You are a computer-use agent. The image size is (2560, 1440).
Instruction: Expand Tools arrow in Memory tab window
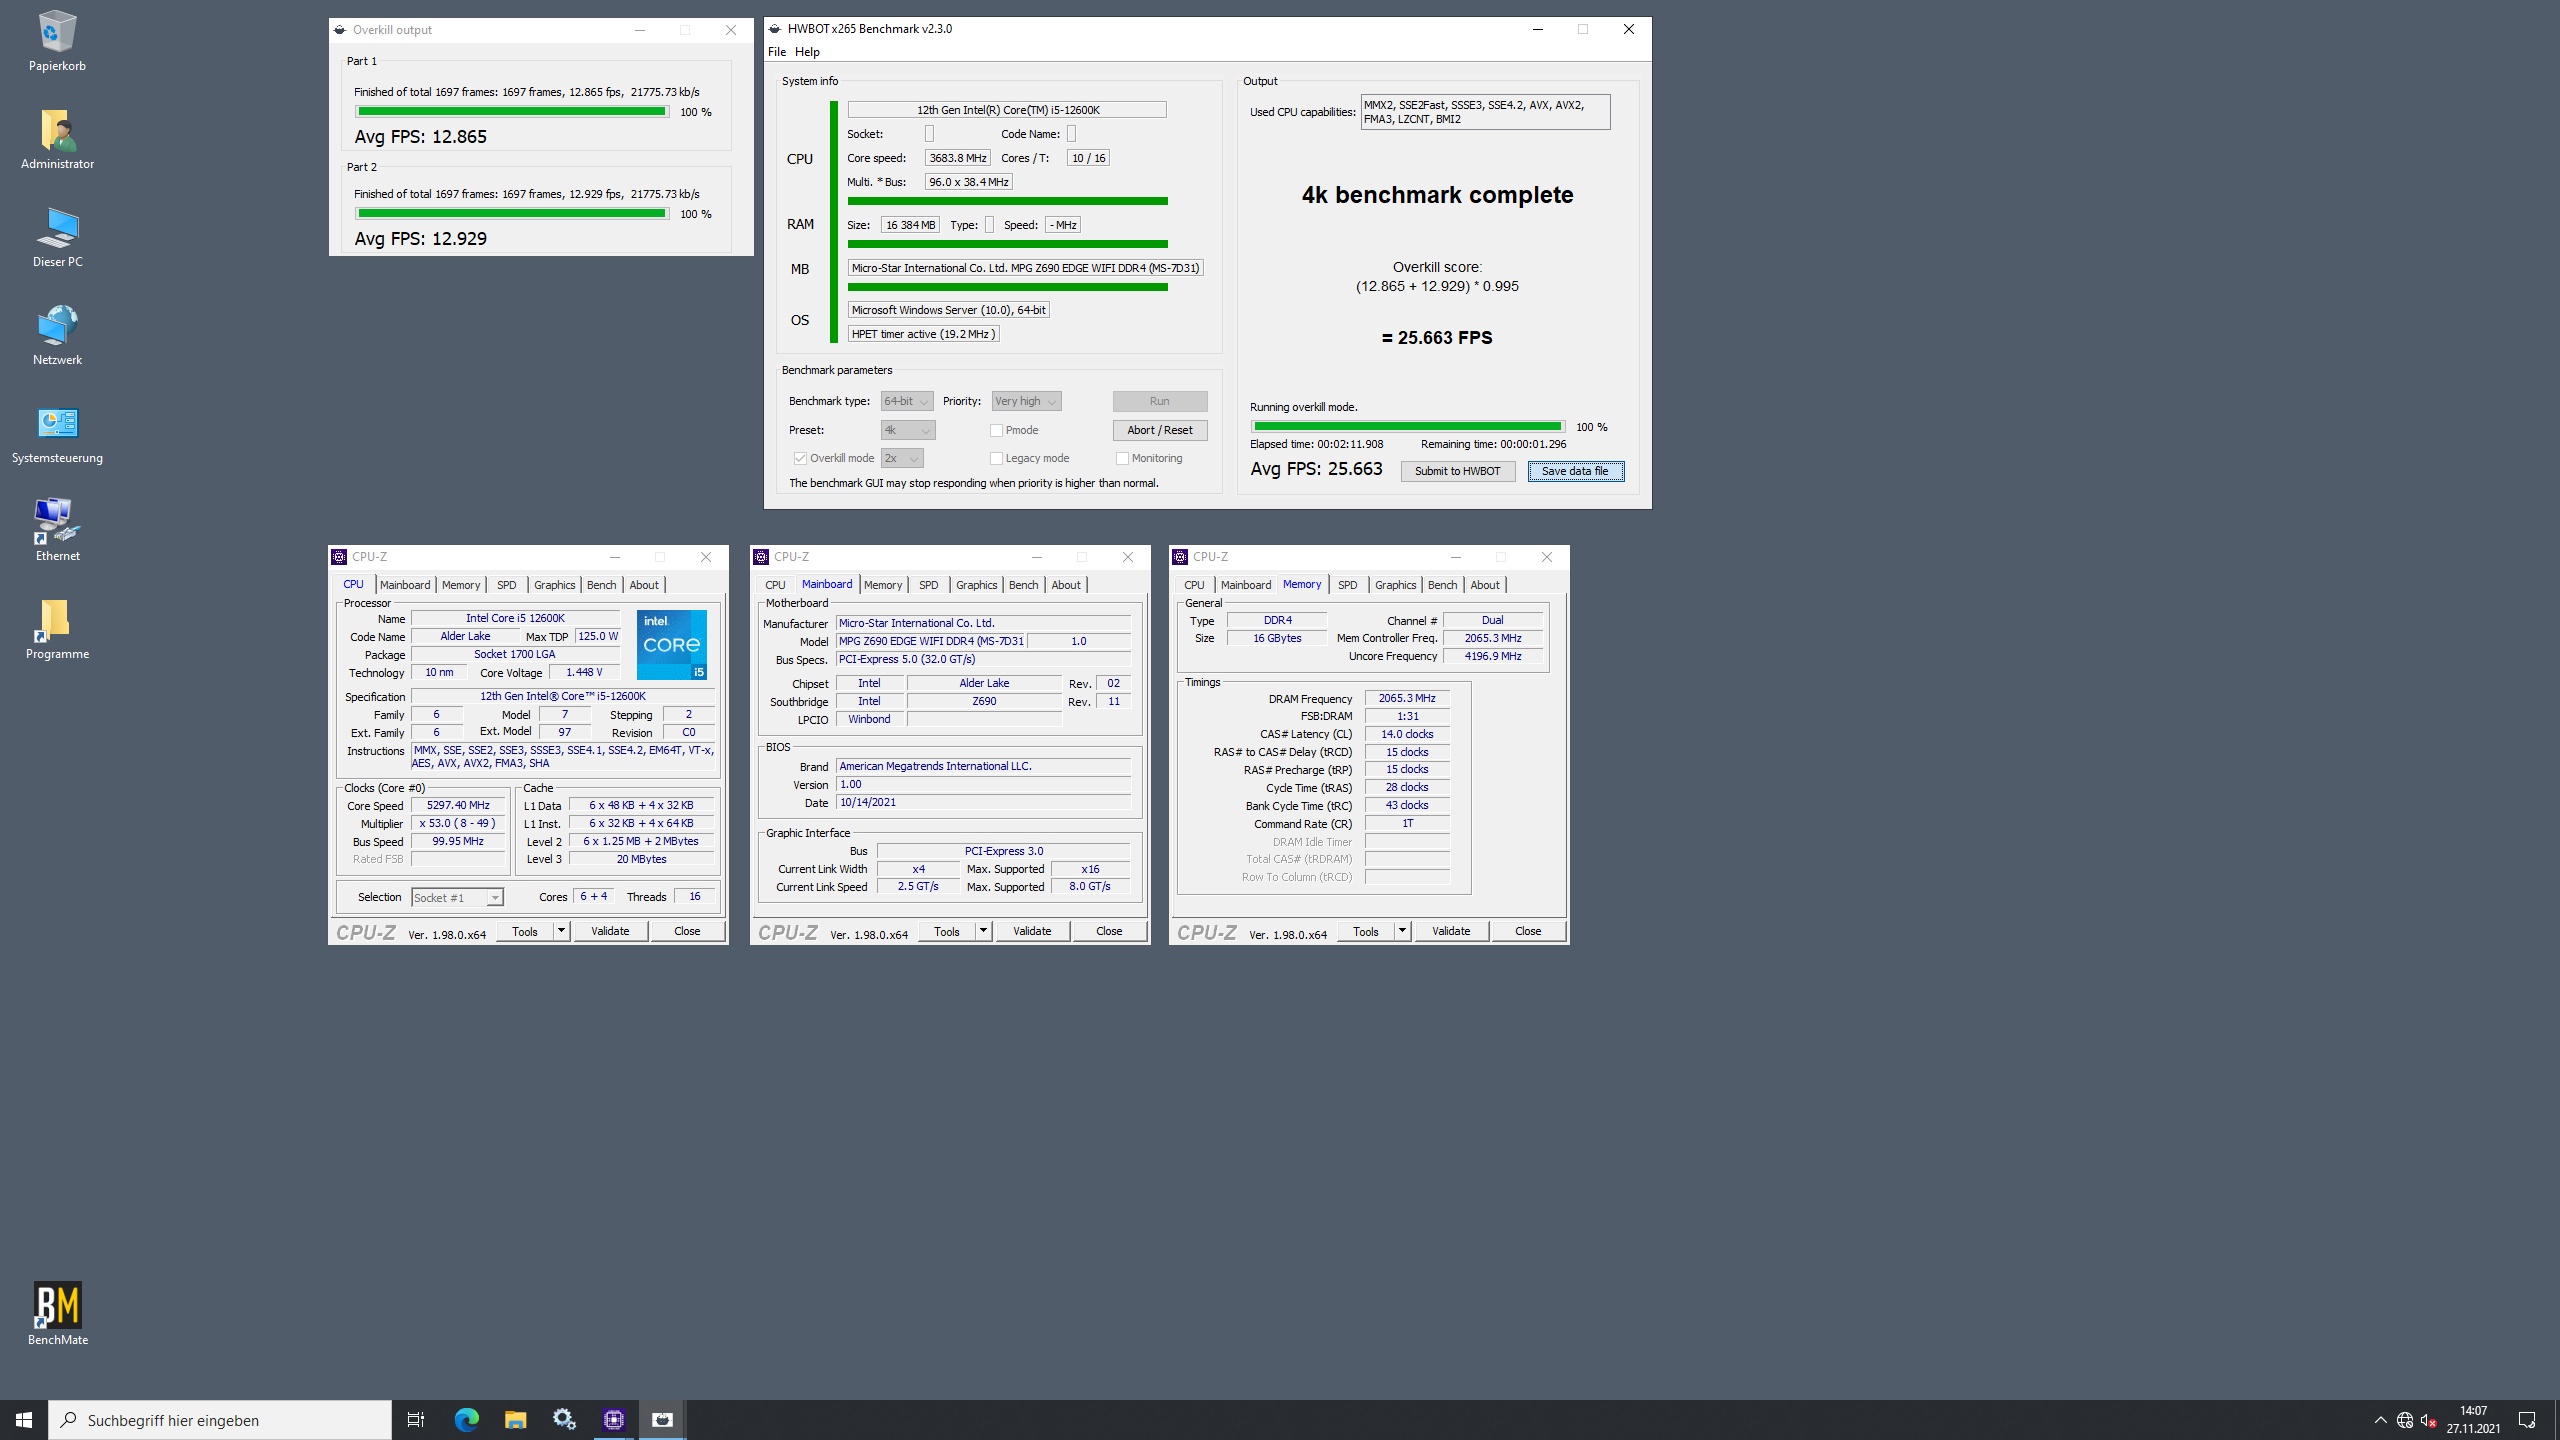point(1402,931)
